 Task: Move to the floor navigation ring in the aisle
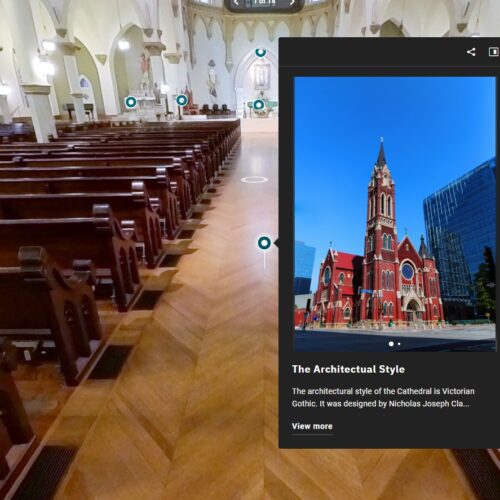click(x=254, y=180)
